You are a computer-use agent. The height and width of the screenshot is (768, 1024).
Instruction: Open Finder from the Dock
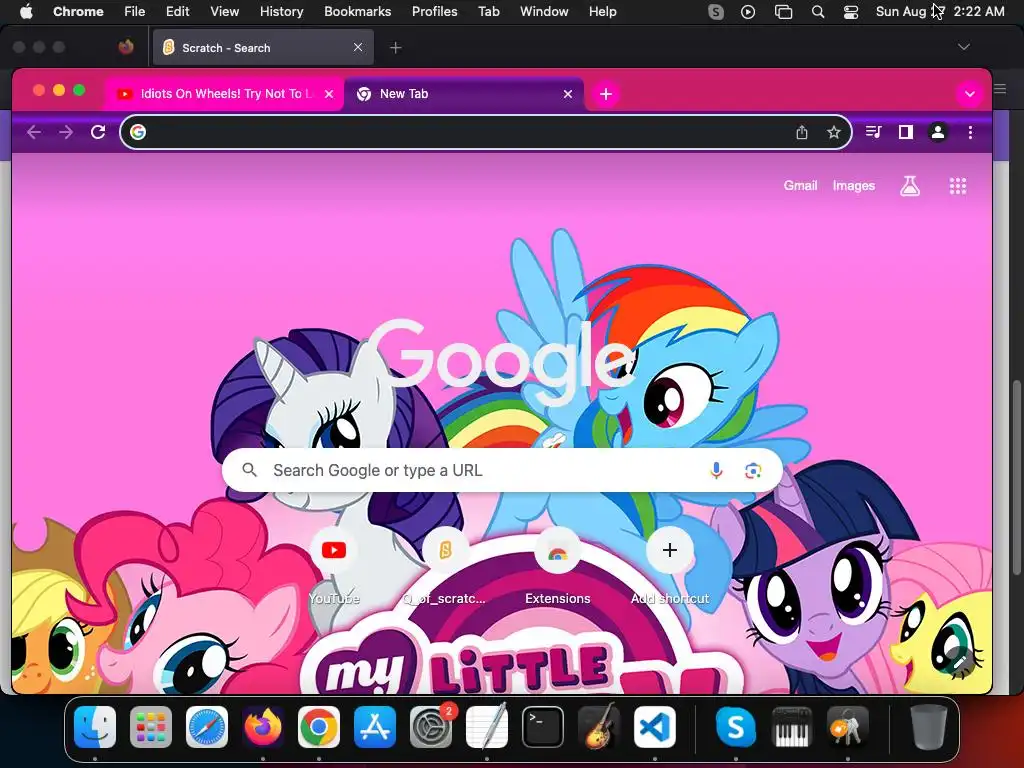coord(95,727)
